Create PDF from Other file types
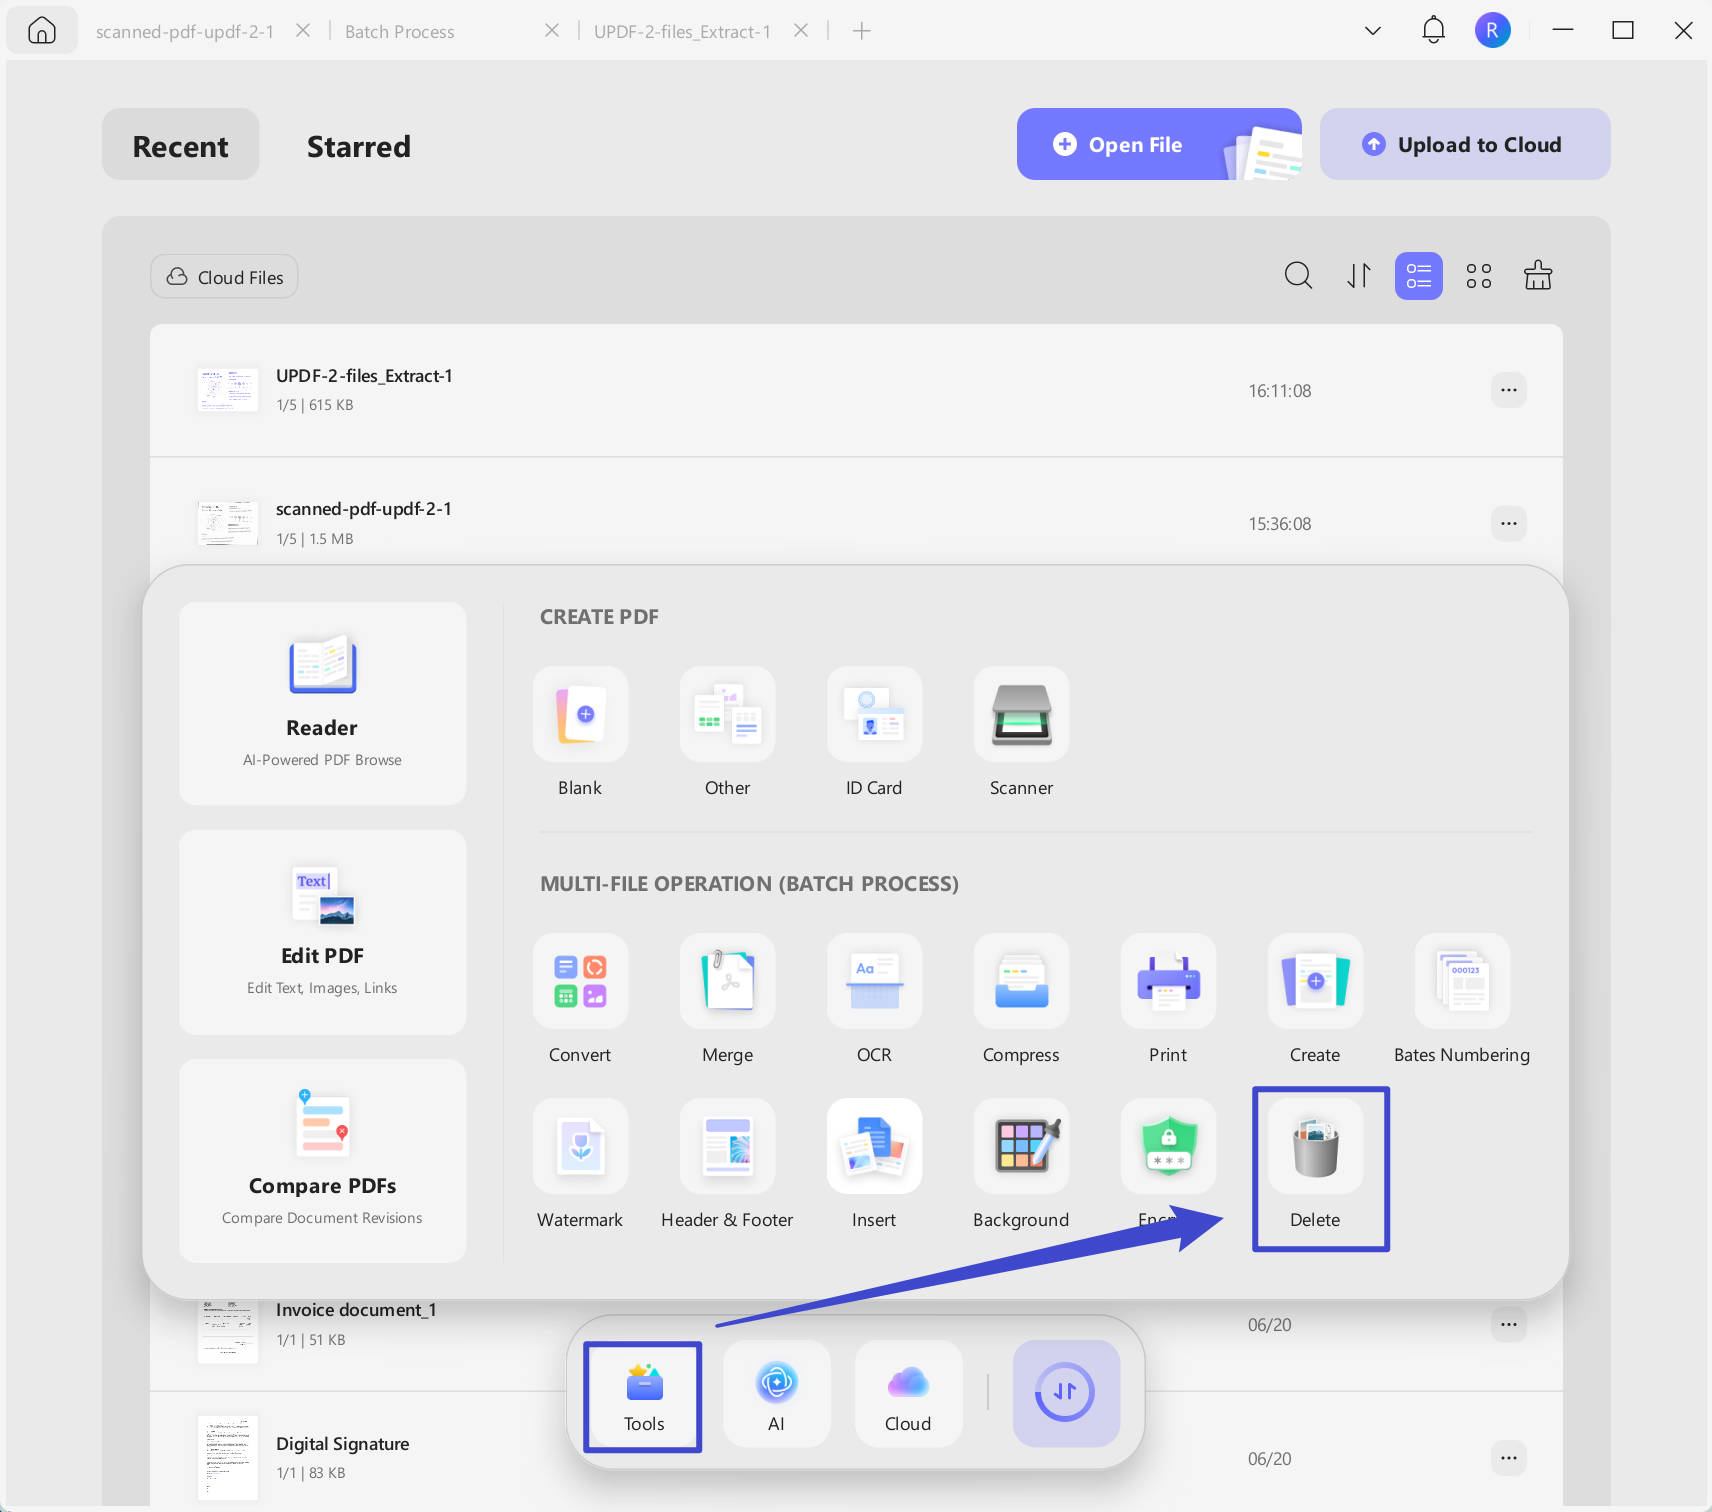This screenshot has height=1512, width=1712. click(727, 714)
